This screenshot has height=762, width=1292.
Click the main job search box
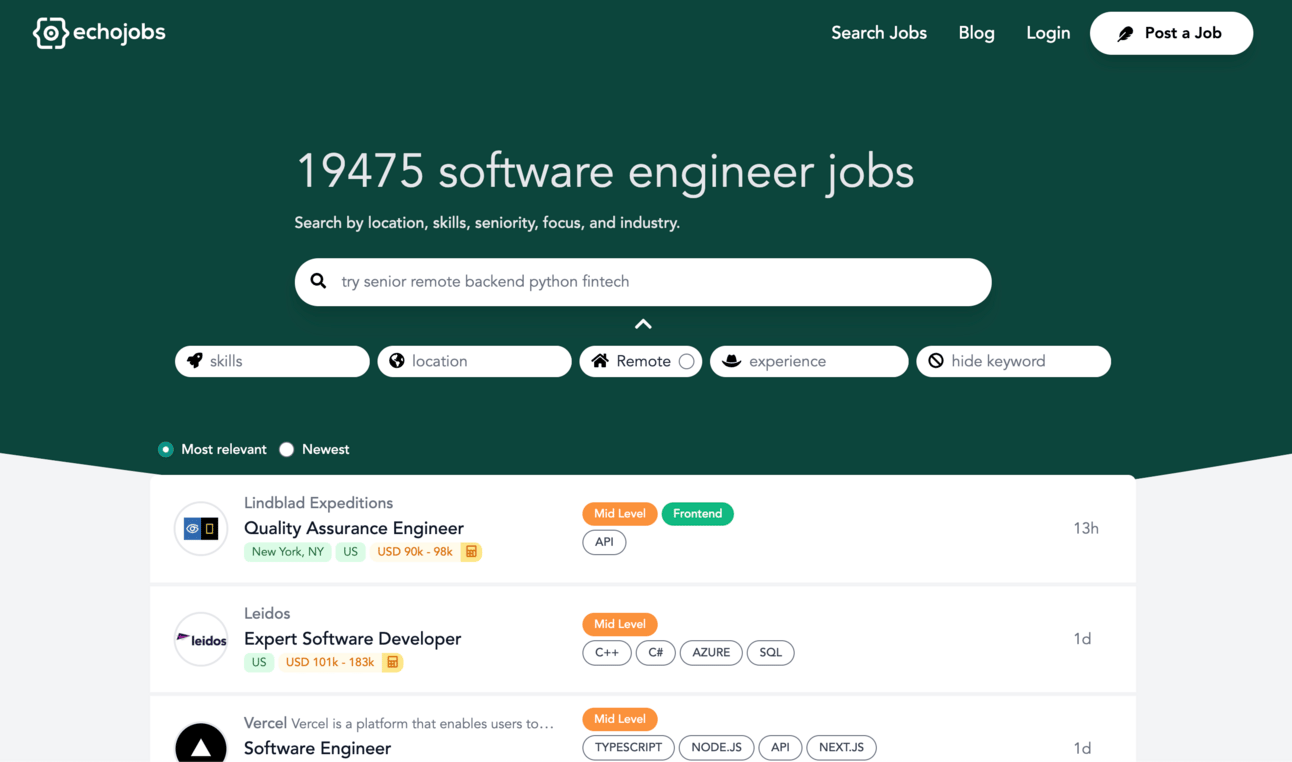point(643,282)
